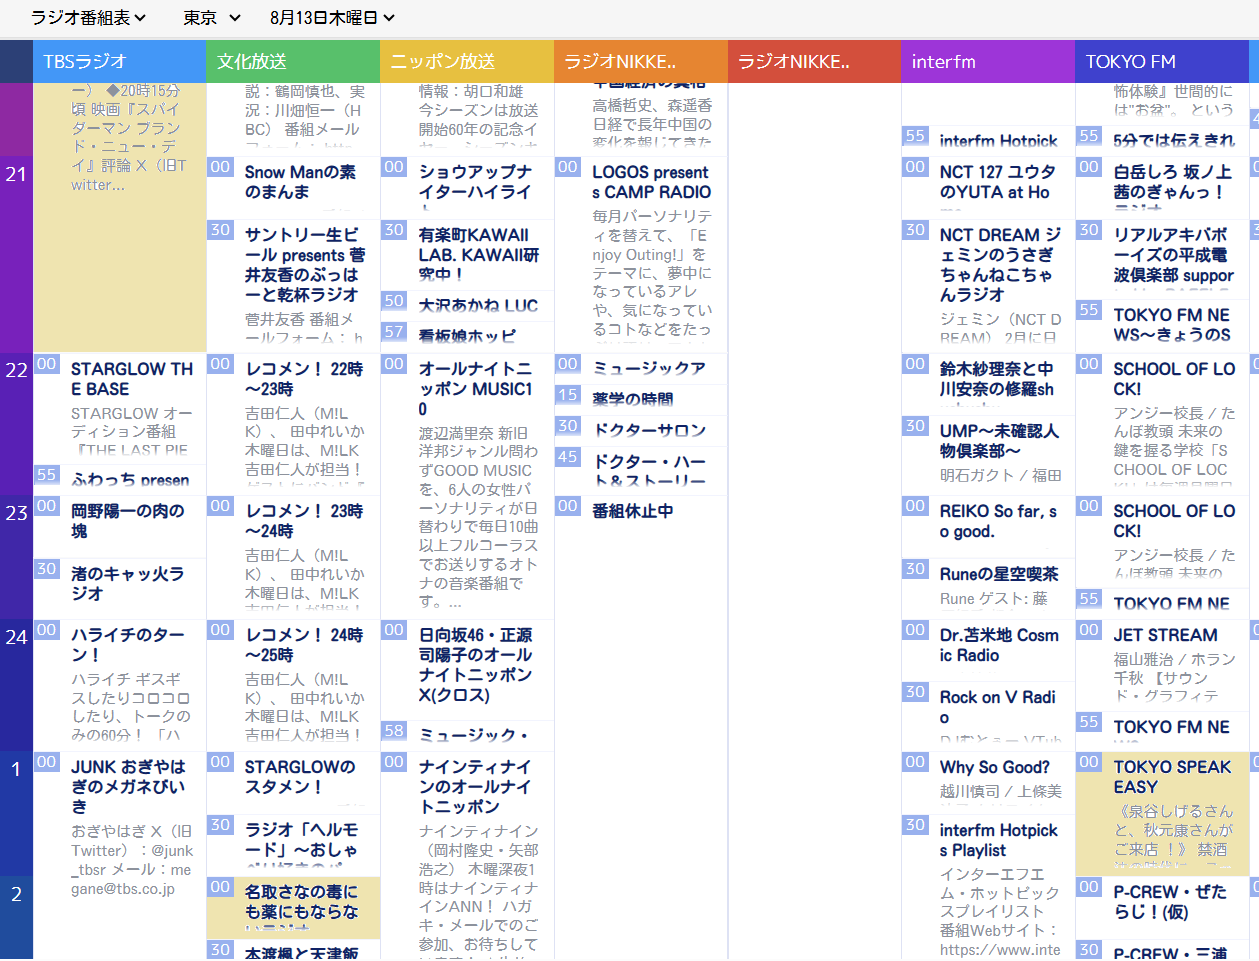Click the 21 o'clock hour marker

16,174
